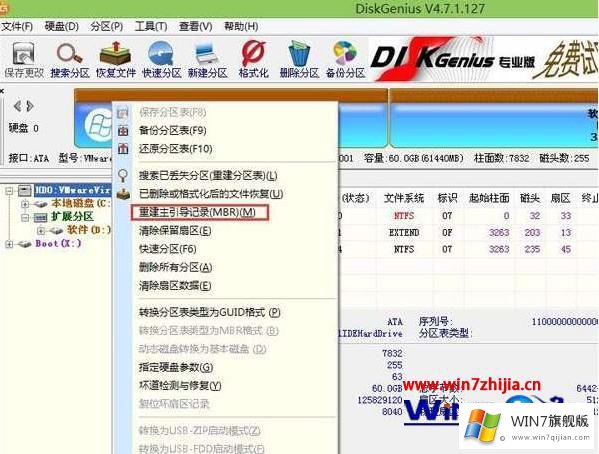Click the 还原分区表 menu icon
The height and width of the screenshot is (454, 599).
point(123,148)
